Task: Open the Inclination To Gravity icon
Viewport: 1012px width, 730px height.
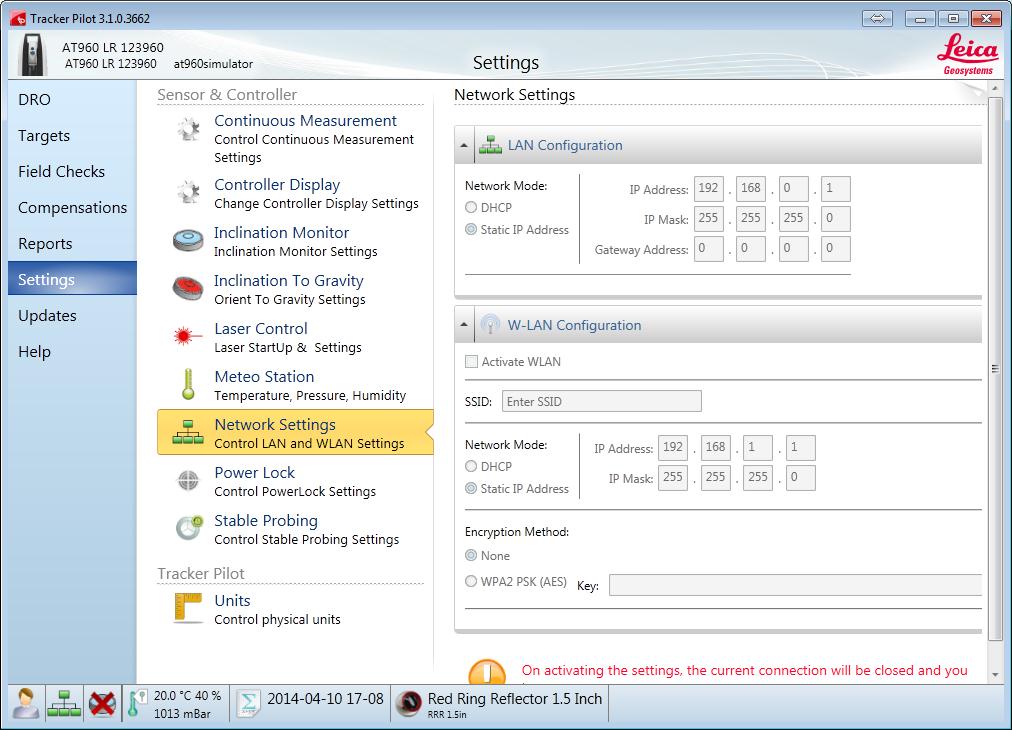Action: [x=189, y=289]
